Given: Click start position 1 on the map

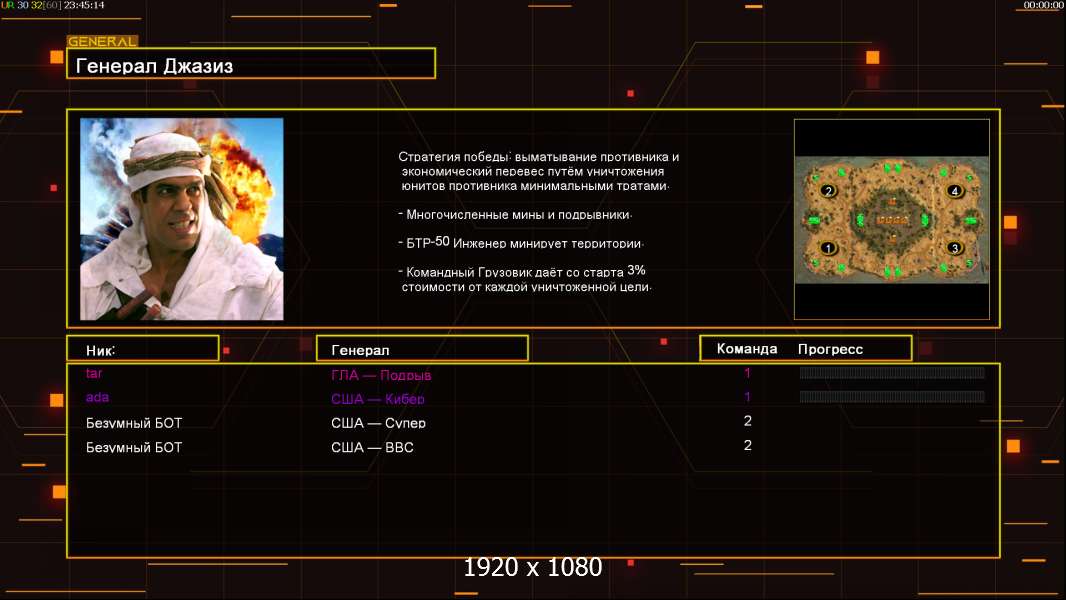Looking at the screenshot, I should (x=828, y=248).
